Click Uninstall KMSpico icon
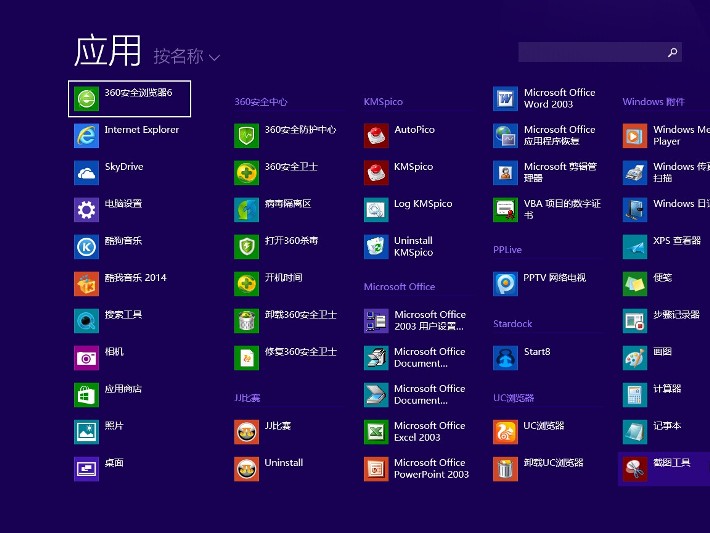 tap(376, 247)
